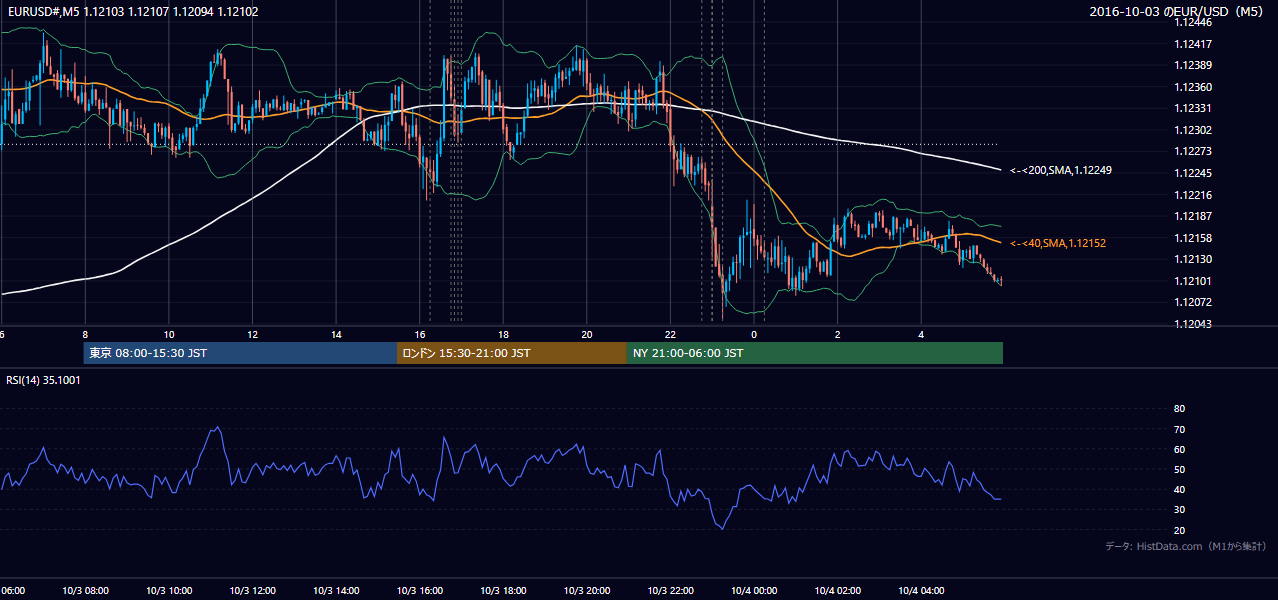The image size is (1278, 600).
Task: Click the NY 21:00-06:00 JST session bar
Action: point(815,353)
